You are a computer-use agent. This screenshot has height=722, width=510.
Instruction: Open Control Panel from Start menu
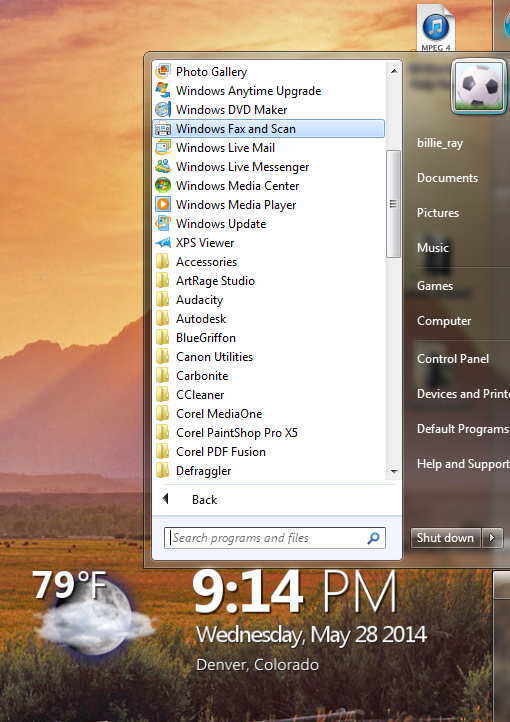[x=453, y=359]
